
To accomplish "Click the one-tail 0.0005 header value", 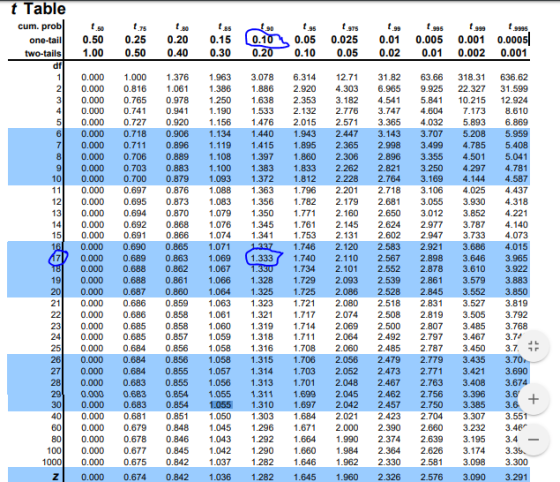I will [512, 40].
